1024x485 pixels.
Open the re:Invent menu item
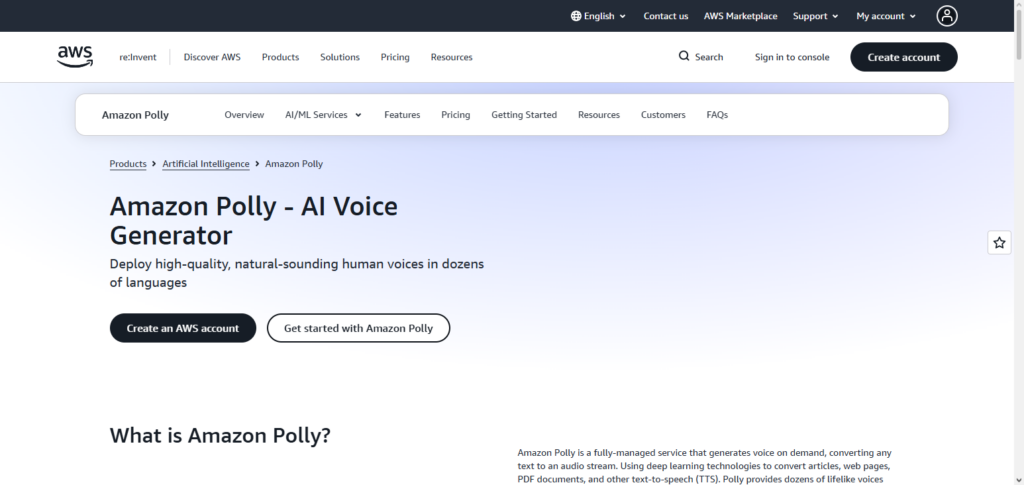tap(138, 57)
